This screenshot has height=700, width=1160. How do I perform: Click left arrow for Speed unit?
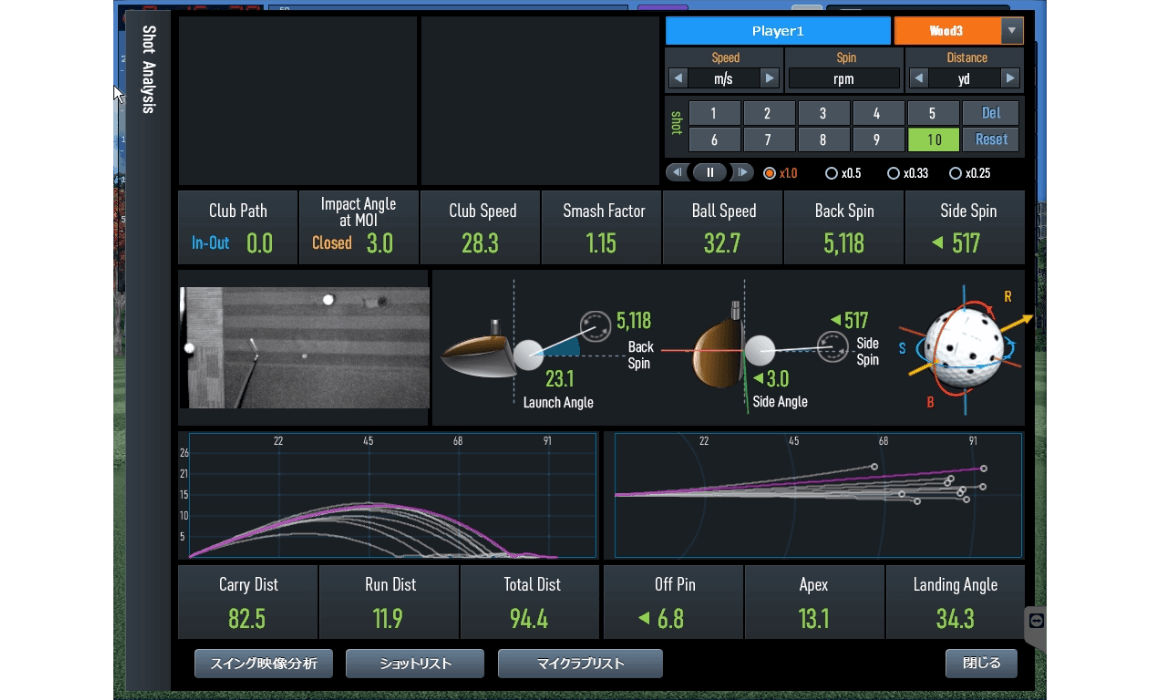point(678,78)
